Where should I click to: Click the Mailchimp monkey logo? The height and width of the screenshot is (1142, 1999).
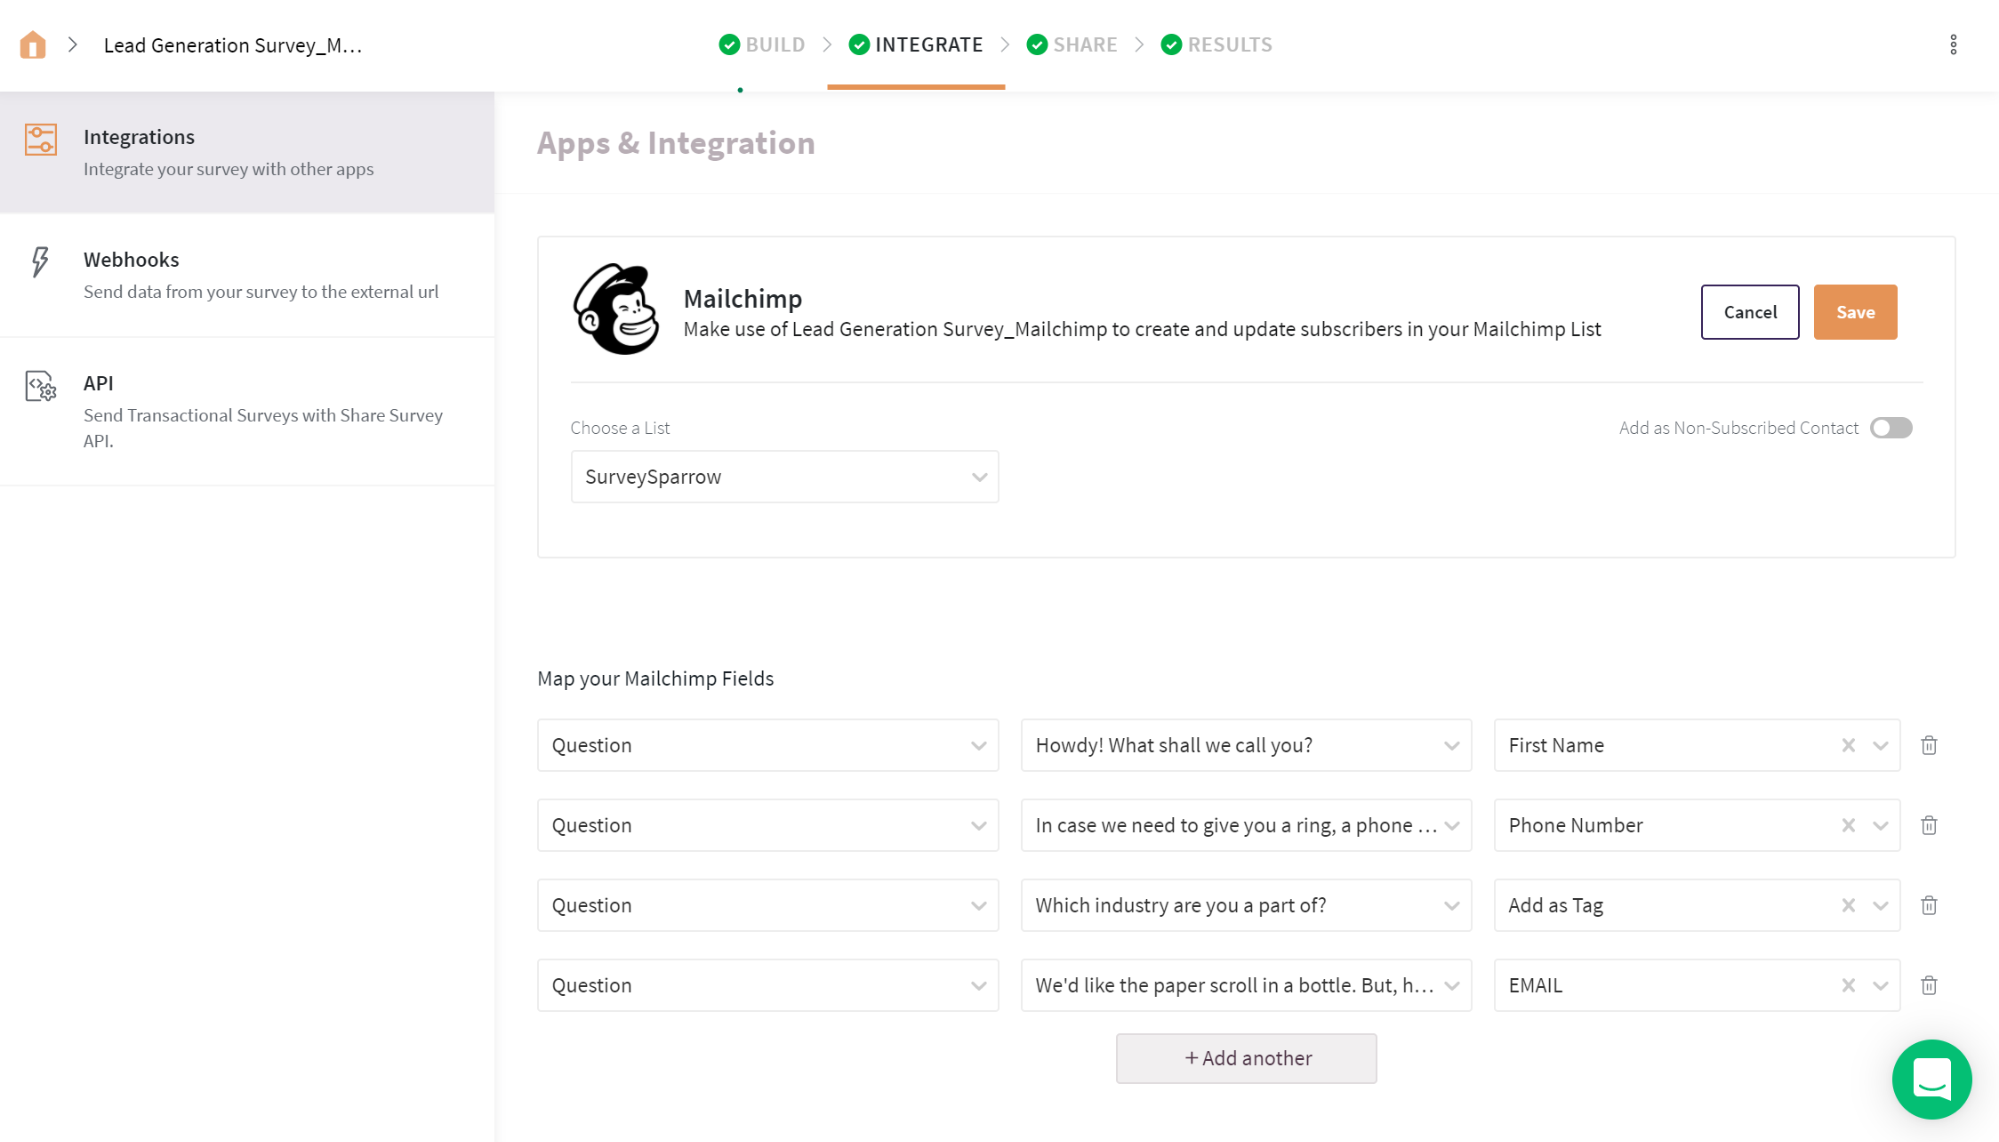click(616, 309)
